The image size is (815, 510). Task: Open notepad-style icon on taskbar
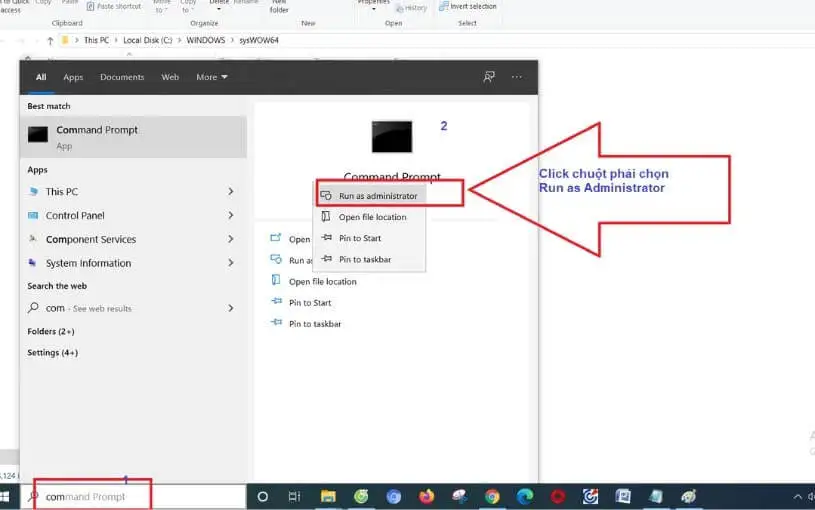(656, 497)
